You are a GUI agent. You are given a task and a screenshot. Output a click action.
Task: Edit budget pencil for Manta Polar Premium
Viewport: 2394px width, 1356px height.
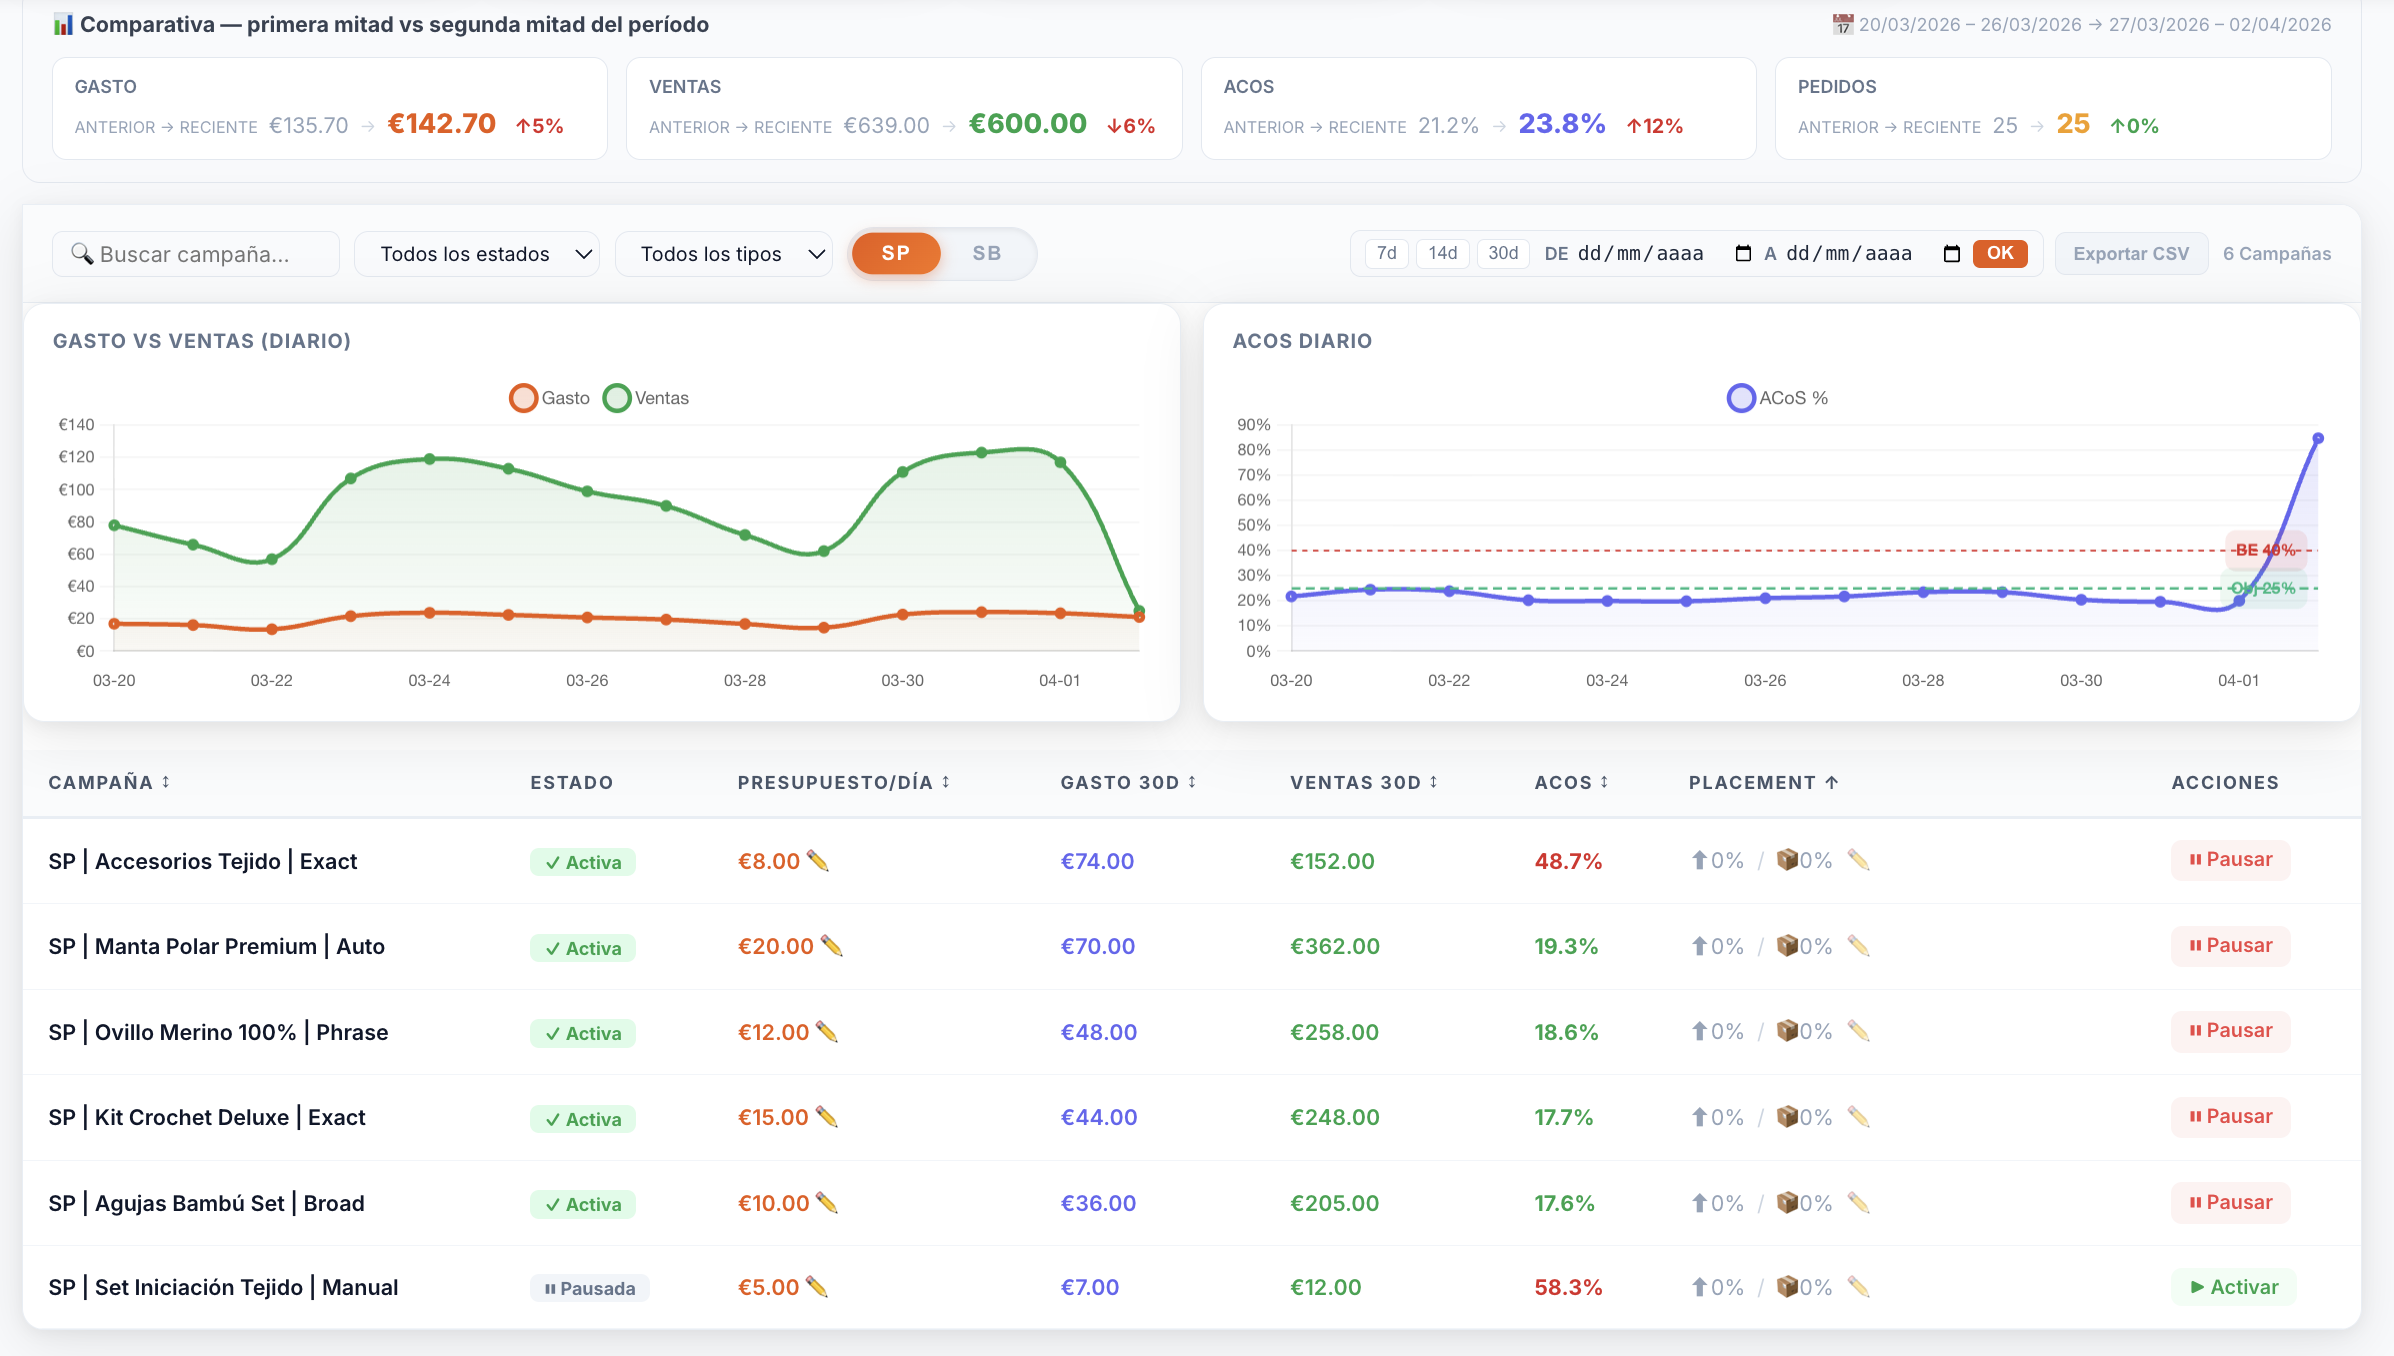coord(831,946)
